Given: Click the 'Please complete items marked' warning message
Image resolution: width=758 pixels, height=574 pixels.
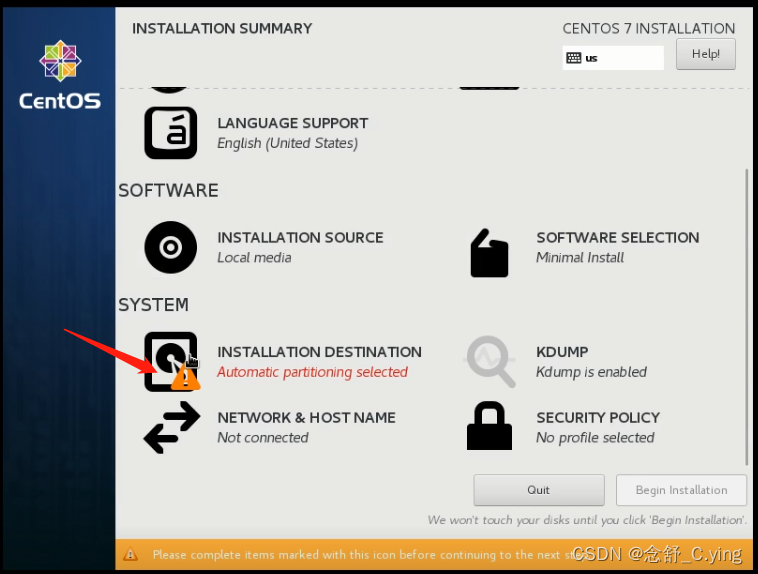Looking at the screenshot, I should pyautogui.click(x=370, y=555).
